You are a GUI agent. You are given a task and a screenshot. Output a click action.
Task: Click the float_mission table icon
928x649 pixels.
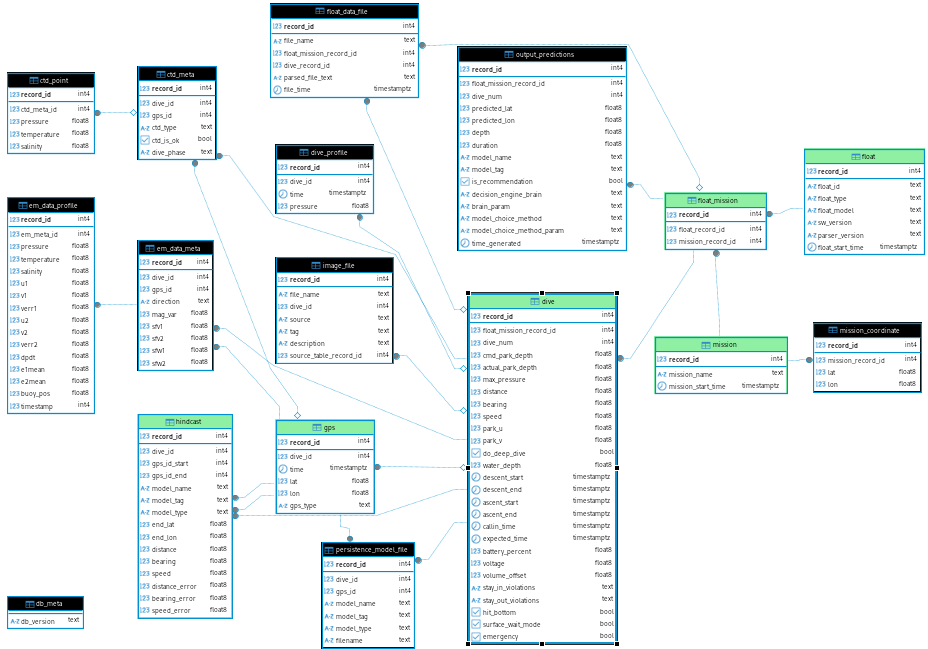click(691, 201)
